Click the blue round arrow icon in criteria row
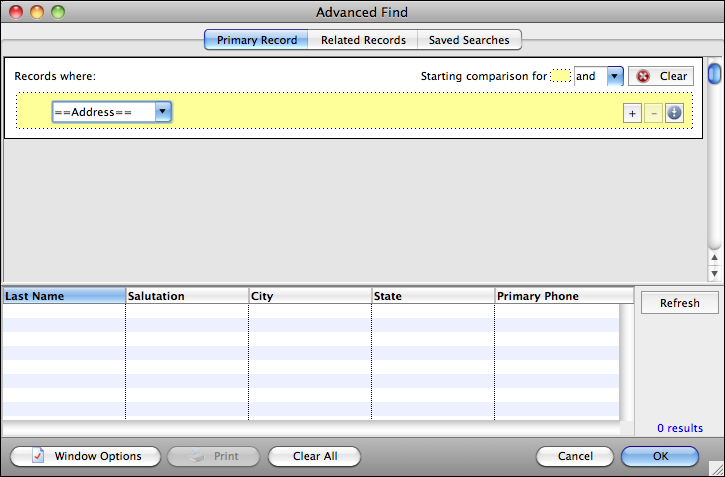 (x=674, y=113)
